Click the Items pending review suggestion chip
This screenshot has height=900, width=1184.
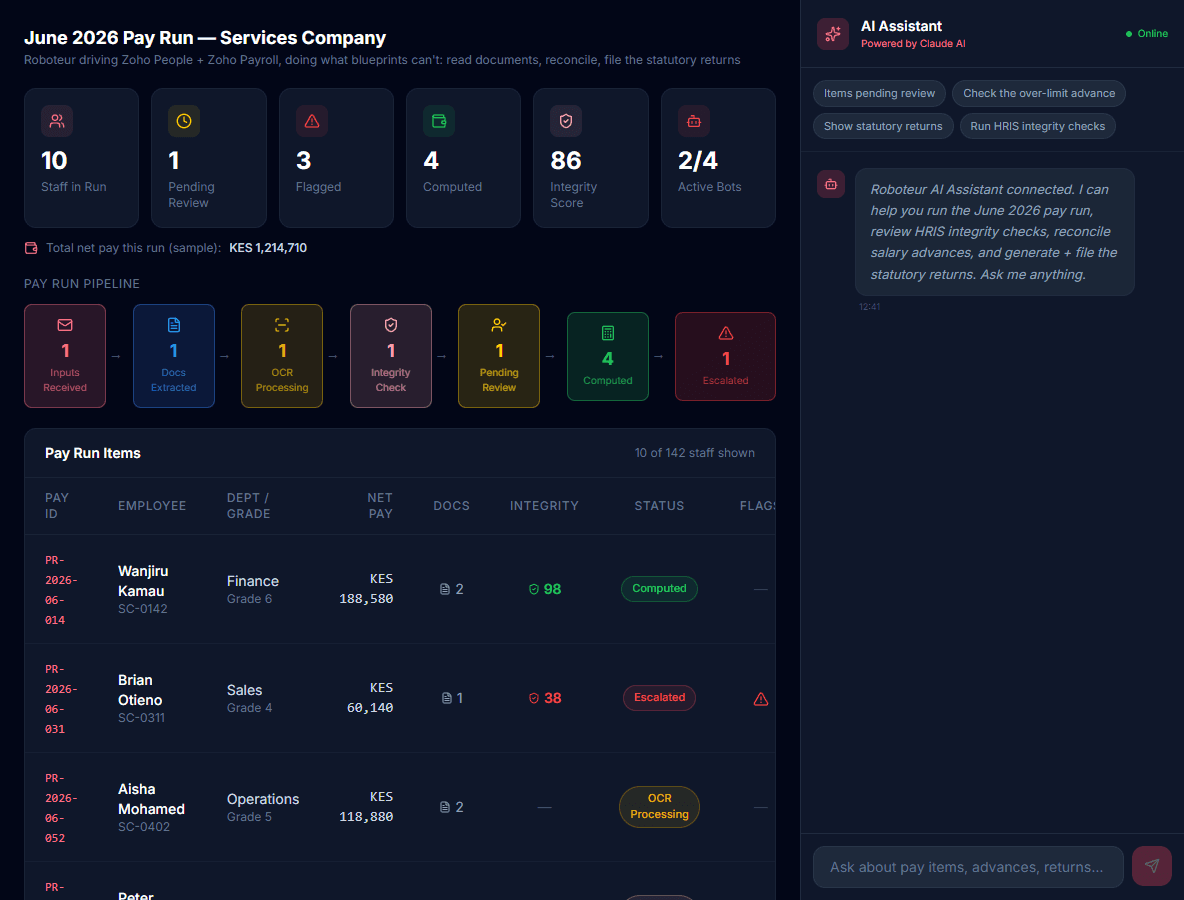pos(879,94)
